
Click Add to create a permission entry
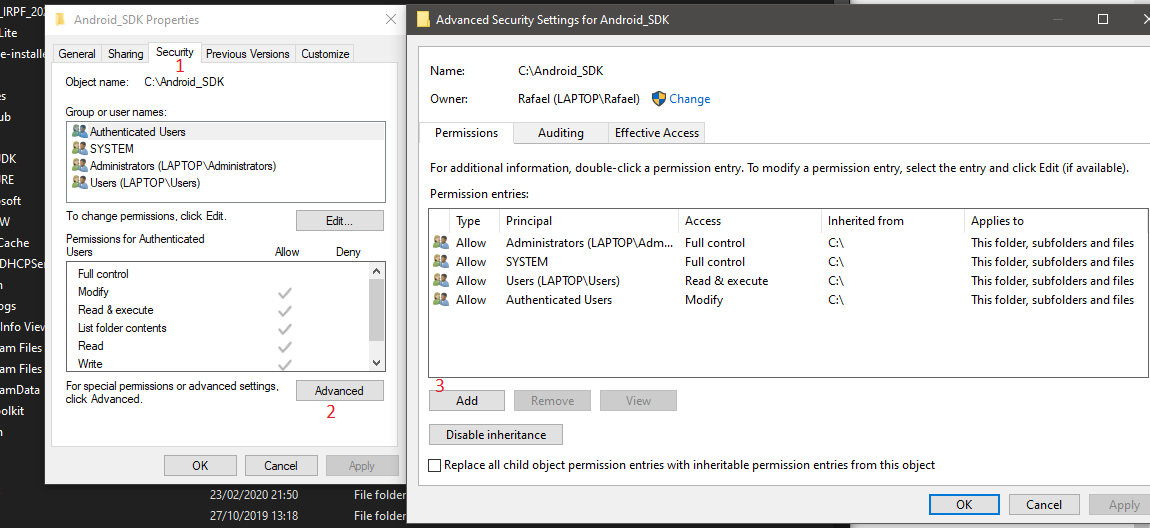coord(466,400)
